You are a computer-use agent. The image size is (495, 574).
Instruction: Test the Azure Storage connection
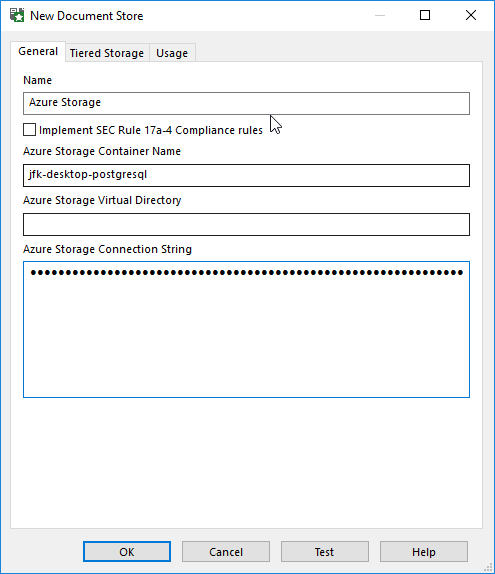(325, 551)
